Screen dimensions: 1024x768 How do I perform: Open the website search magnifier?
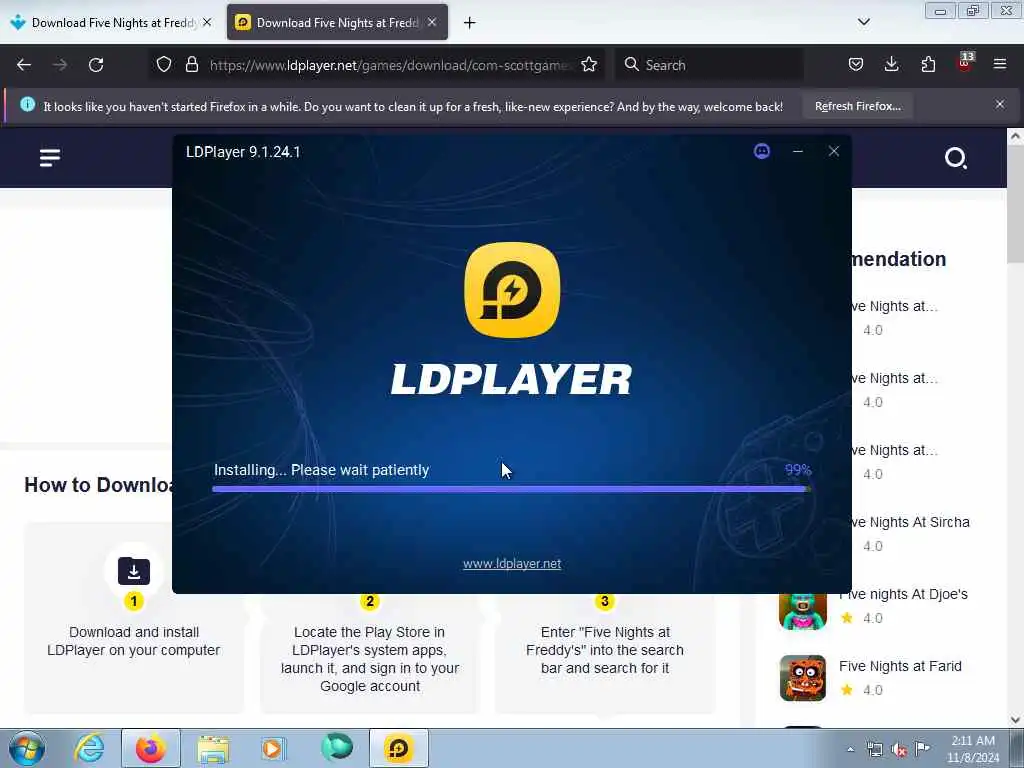(955, 157)
